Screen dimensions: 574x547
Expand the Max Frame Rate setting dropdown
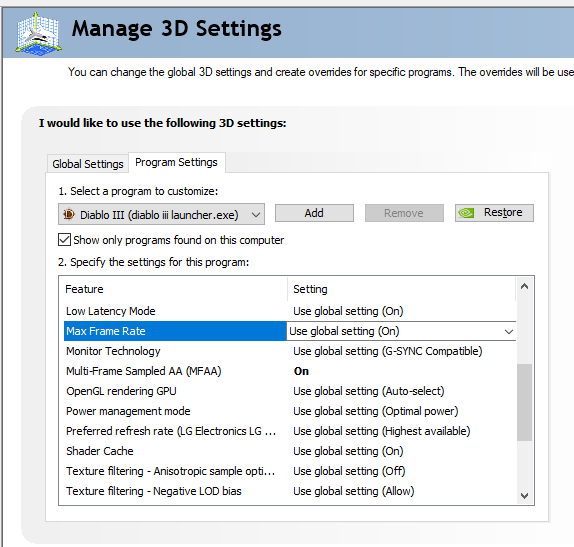508,332
